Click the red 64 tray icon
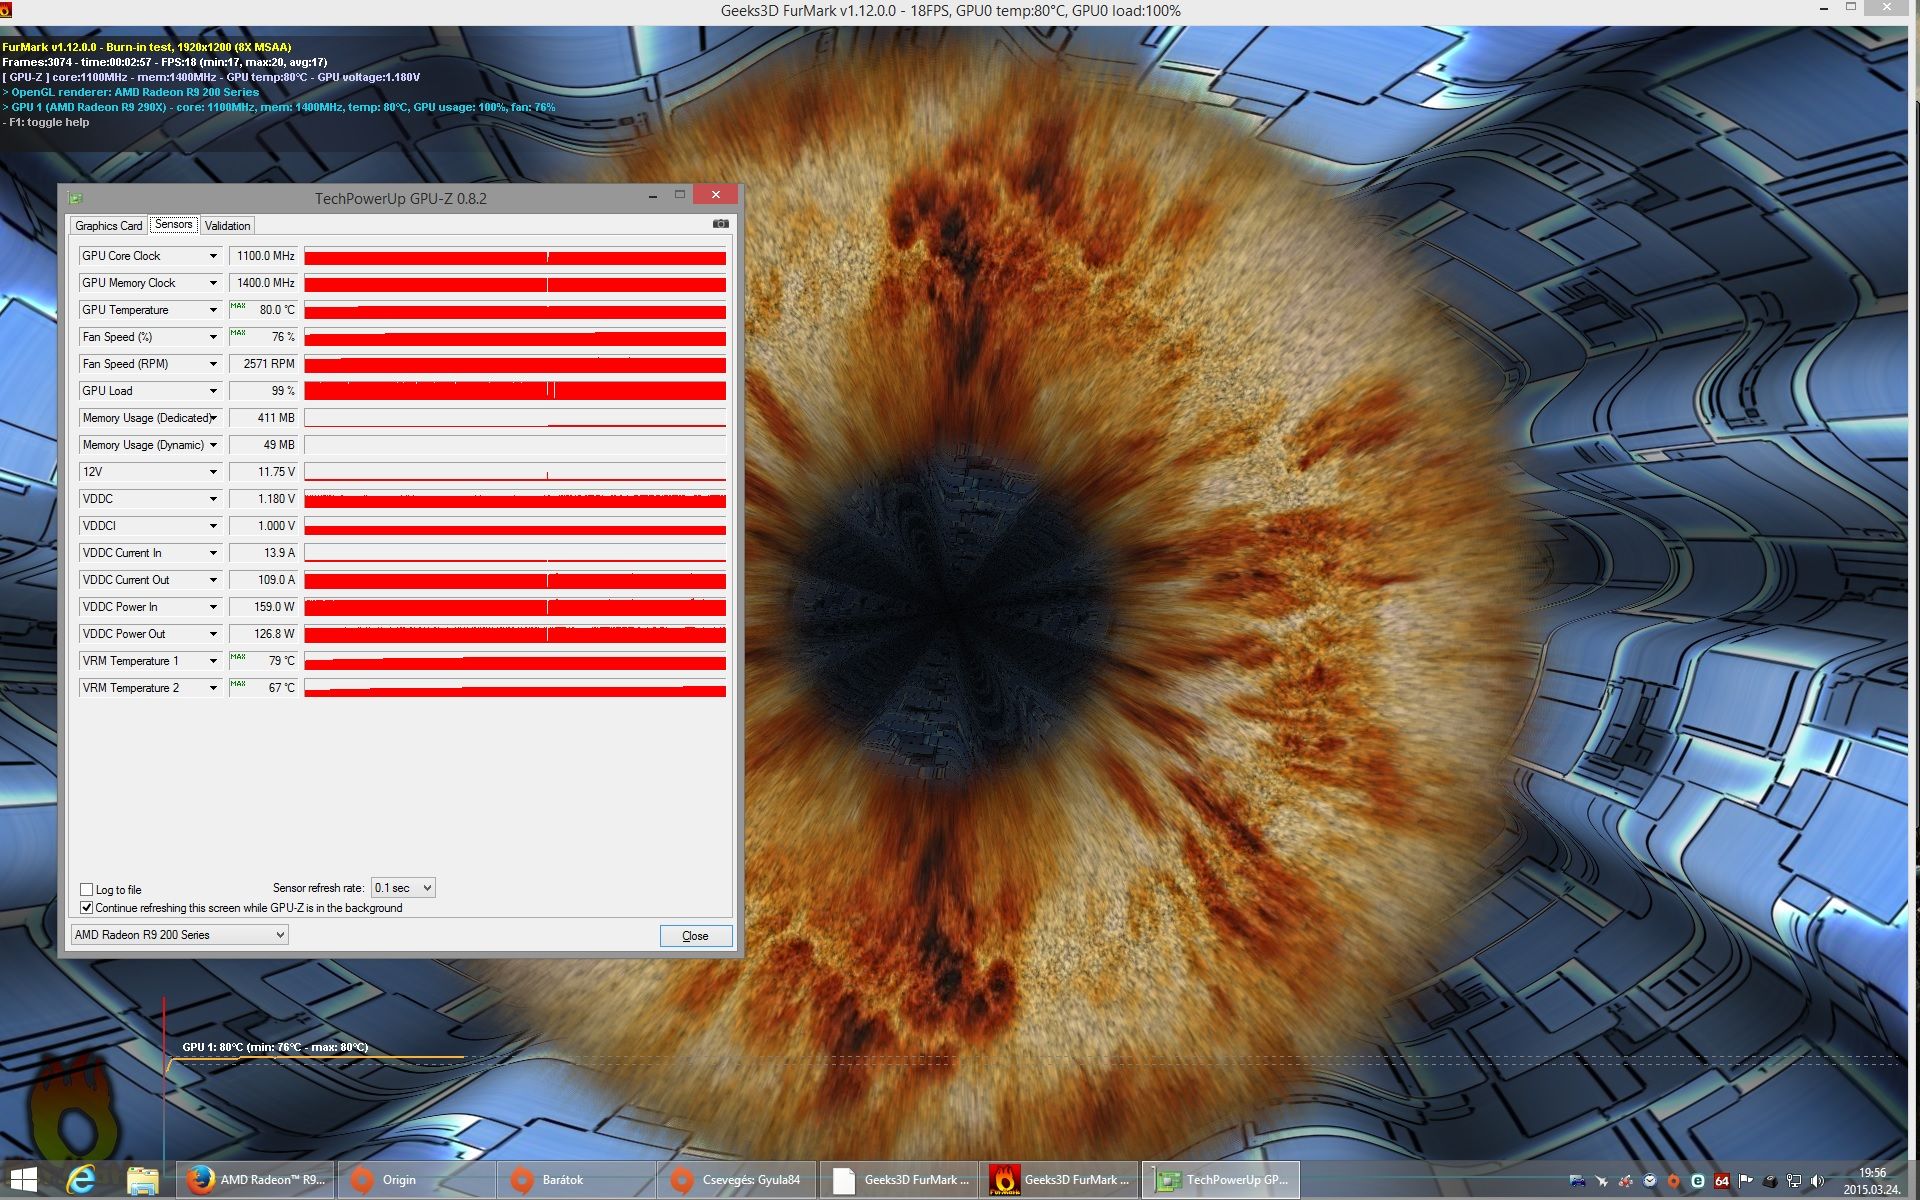The image size is (1920, 1200). (x=1722, y=1181)
